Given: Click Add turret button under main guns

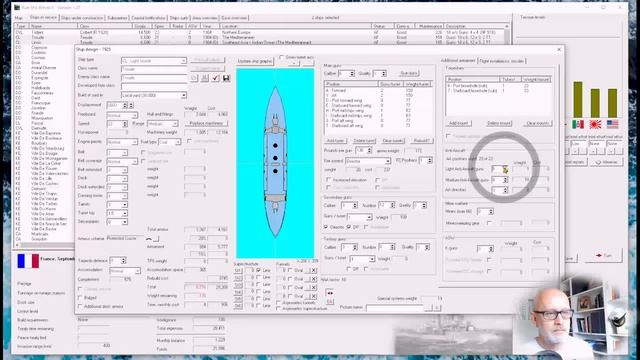Looking at the screenshot, I should click(x=336, y=141).
